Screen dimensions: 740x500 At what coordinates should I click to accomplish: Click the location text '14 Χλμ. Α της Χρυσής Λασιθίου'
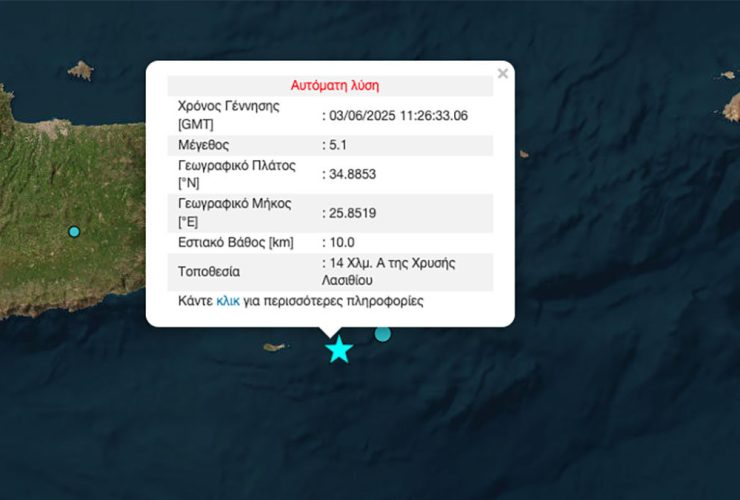[392, 271]
